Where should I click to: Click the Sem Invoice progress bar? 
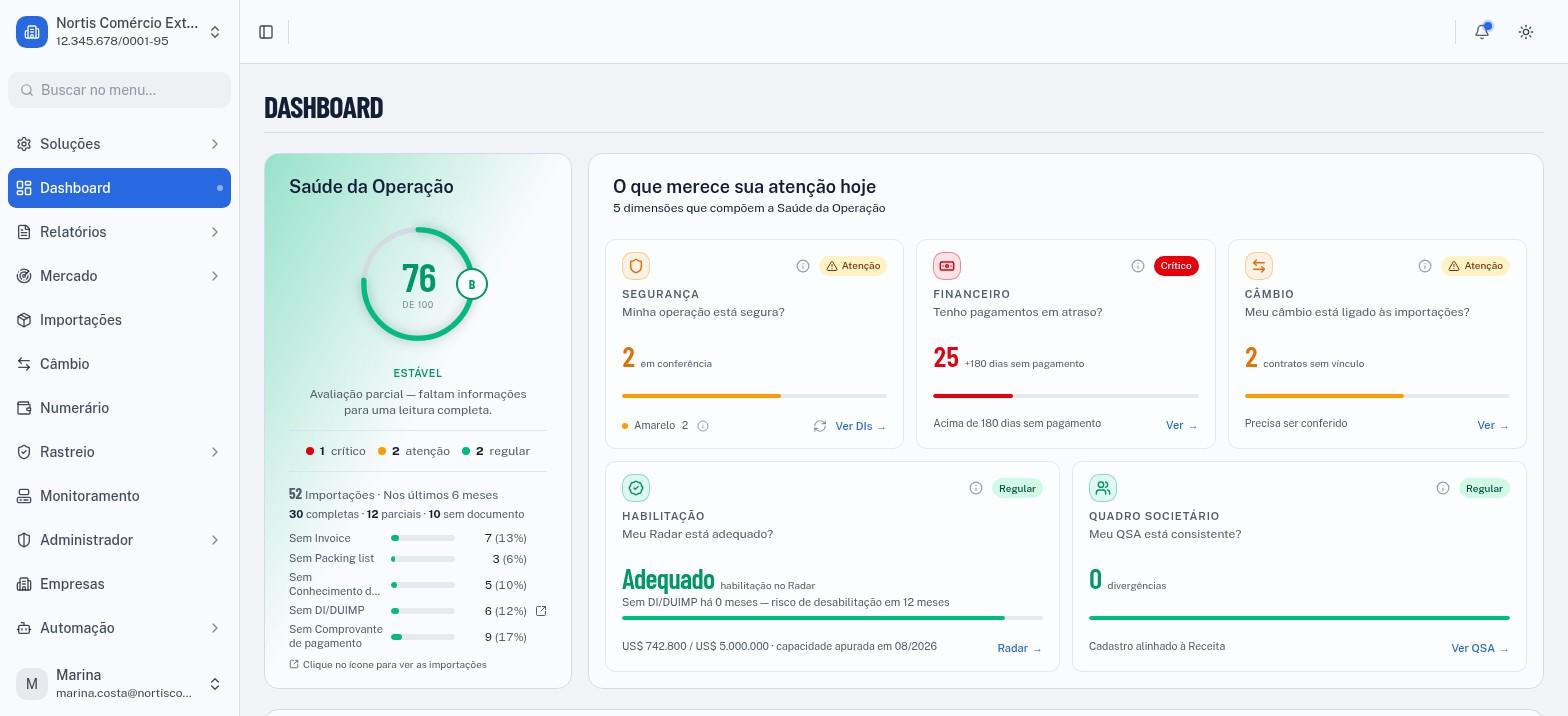pyautogui.click(x=423, y=538)
